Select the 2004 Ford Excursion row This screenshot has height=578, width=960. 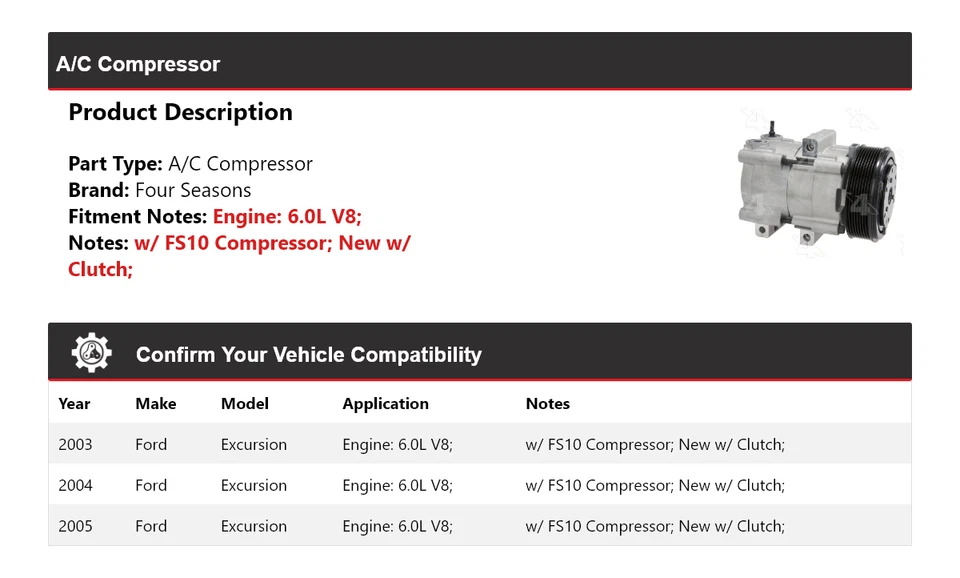tap(479, 485)
